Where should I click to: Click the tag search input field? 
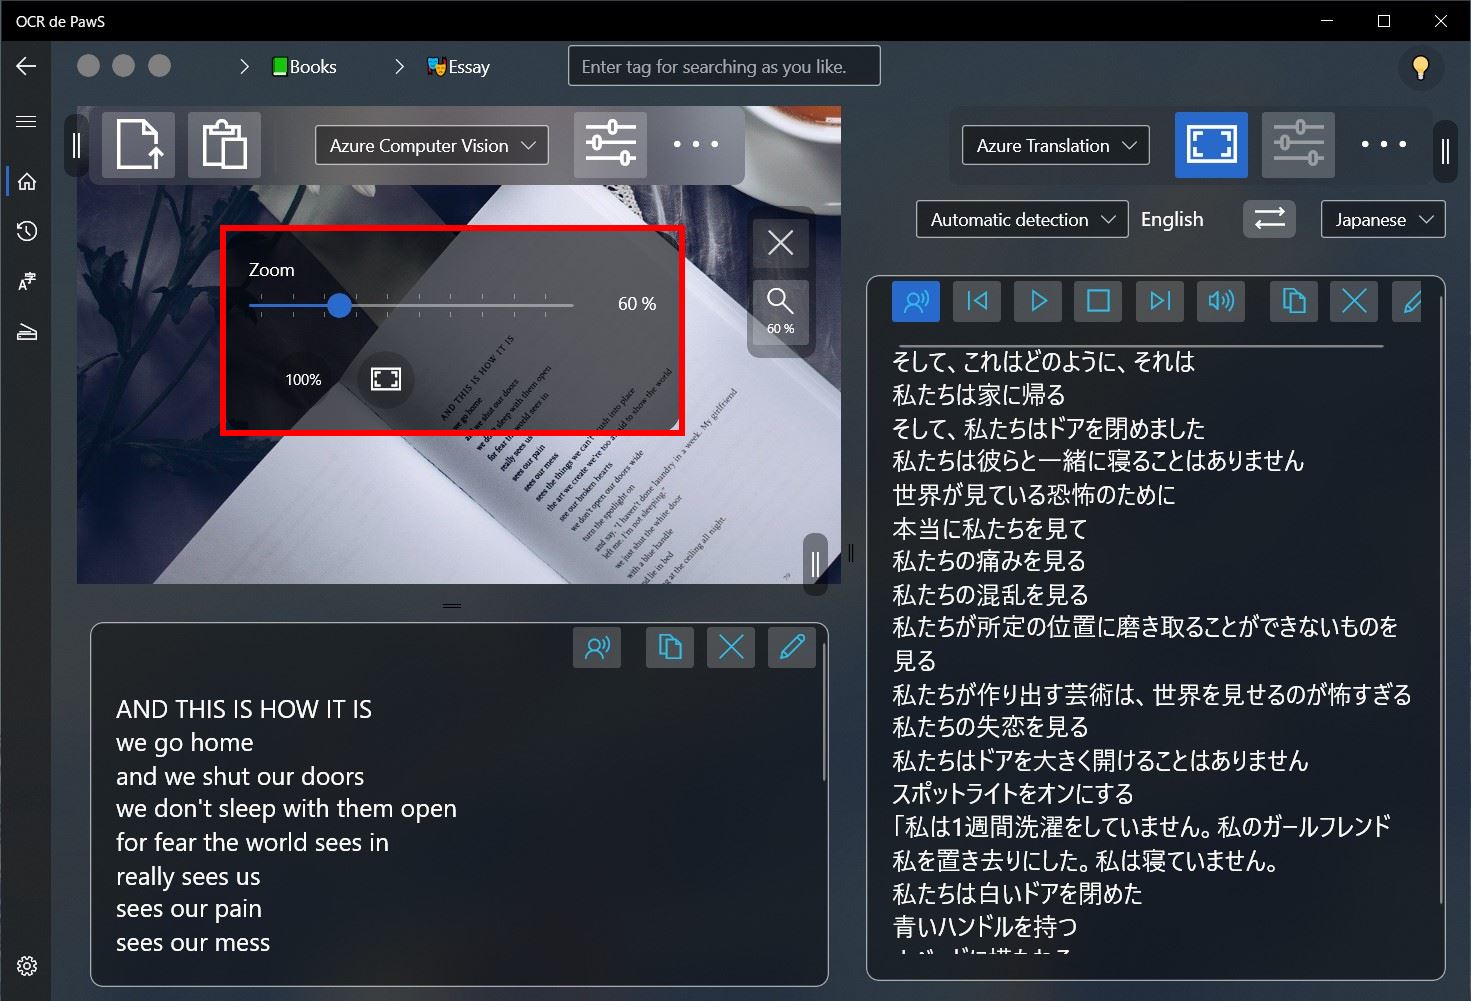point(724,67)
